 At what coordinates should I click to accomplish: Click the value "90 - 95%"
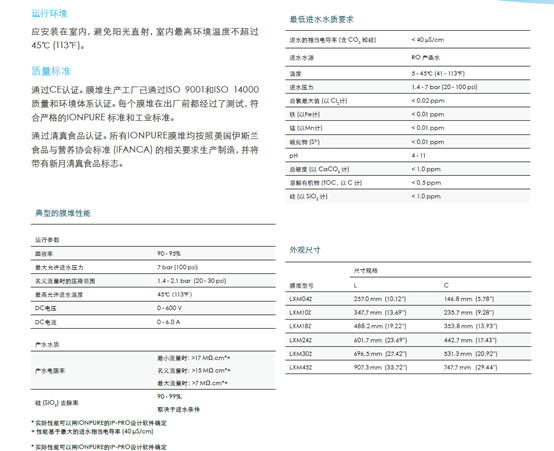[169, 253]
